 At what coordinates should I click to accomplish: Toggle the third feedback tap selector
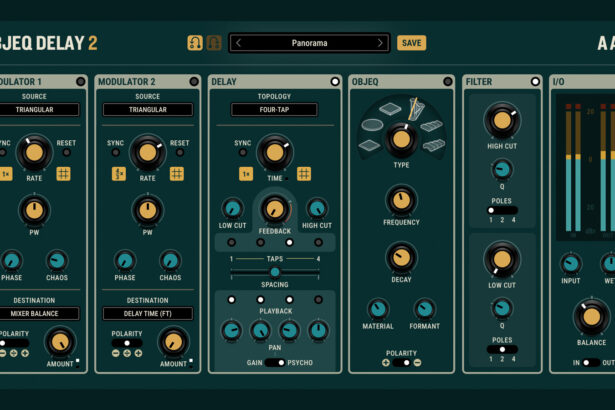pyautogui.click(x=289, y=242)
